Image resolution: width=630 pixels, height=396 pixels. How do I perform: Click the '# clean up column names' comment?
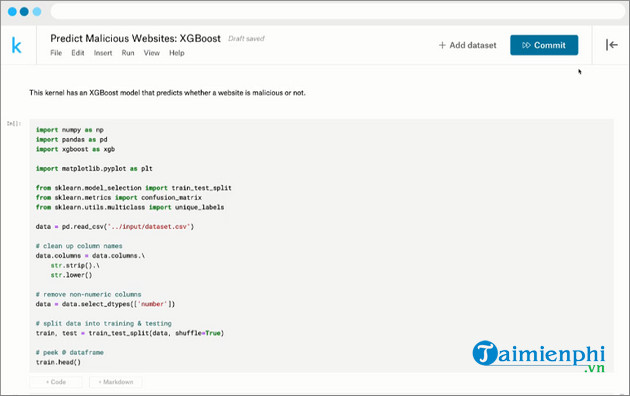(x=79, y=246)
